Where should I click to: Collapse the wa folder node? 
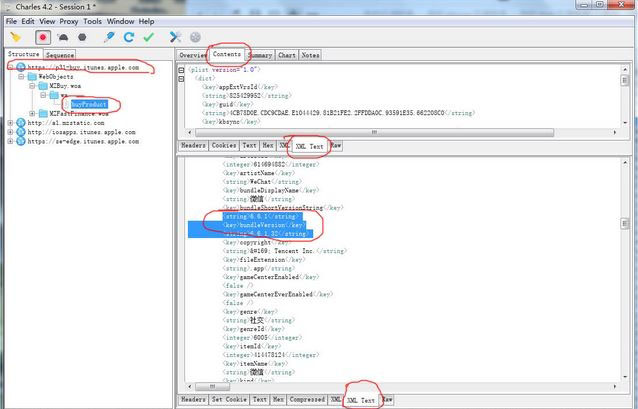pyautogui.click(x=43, y=95)
